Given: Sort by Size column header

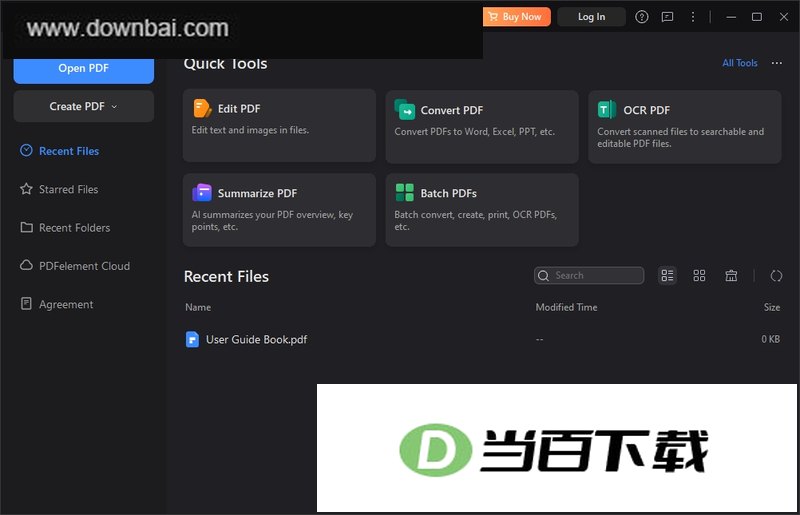Looking at the screenshot, I should (x=771, y=307).
